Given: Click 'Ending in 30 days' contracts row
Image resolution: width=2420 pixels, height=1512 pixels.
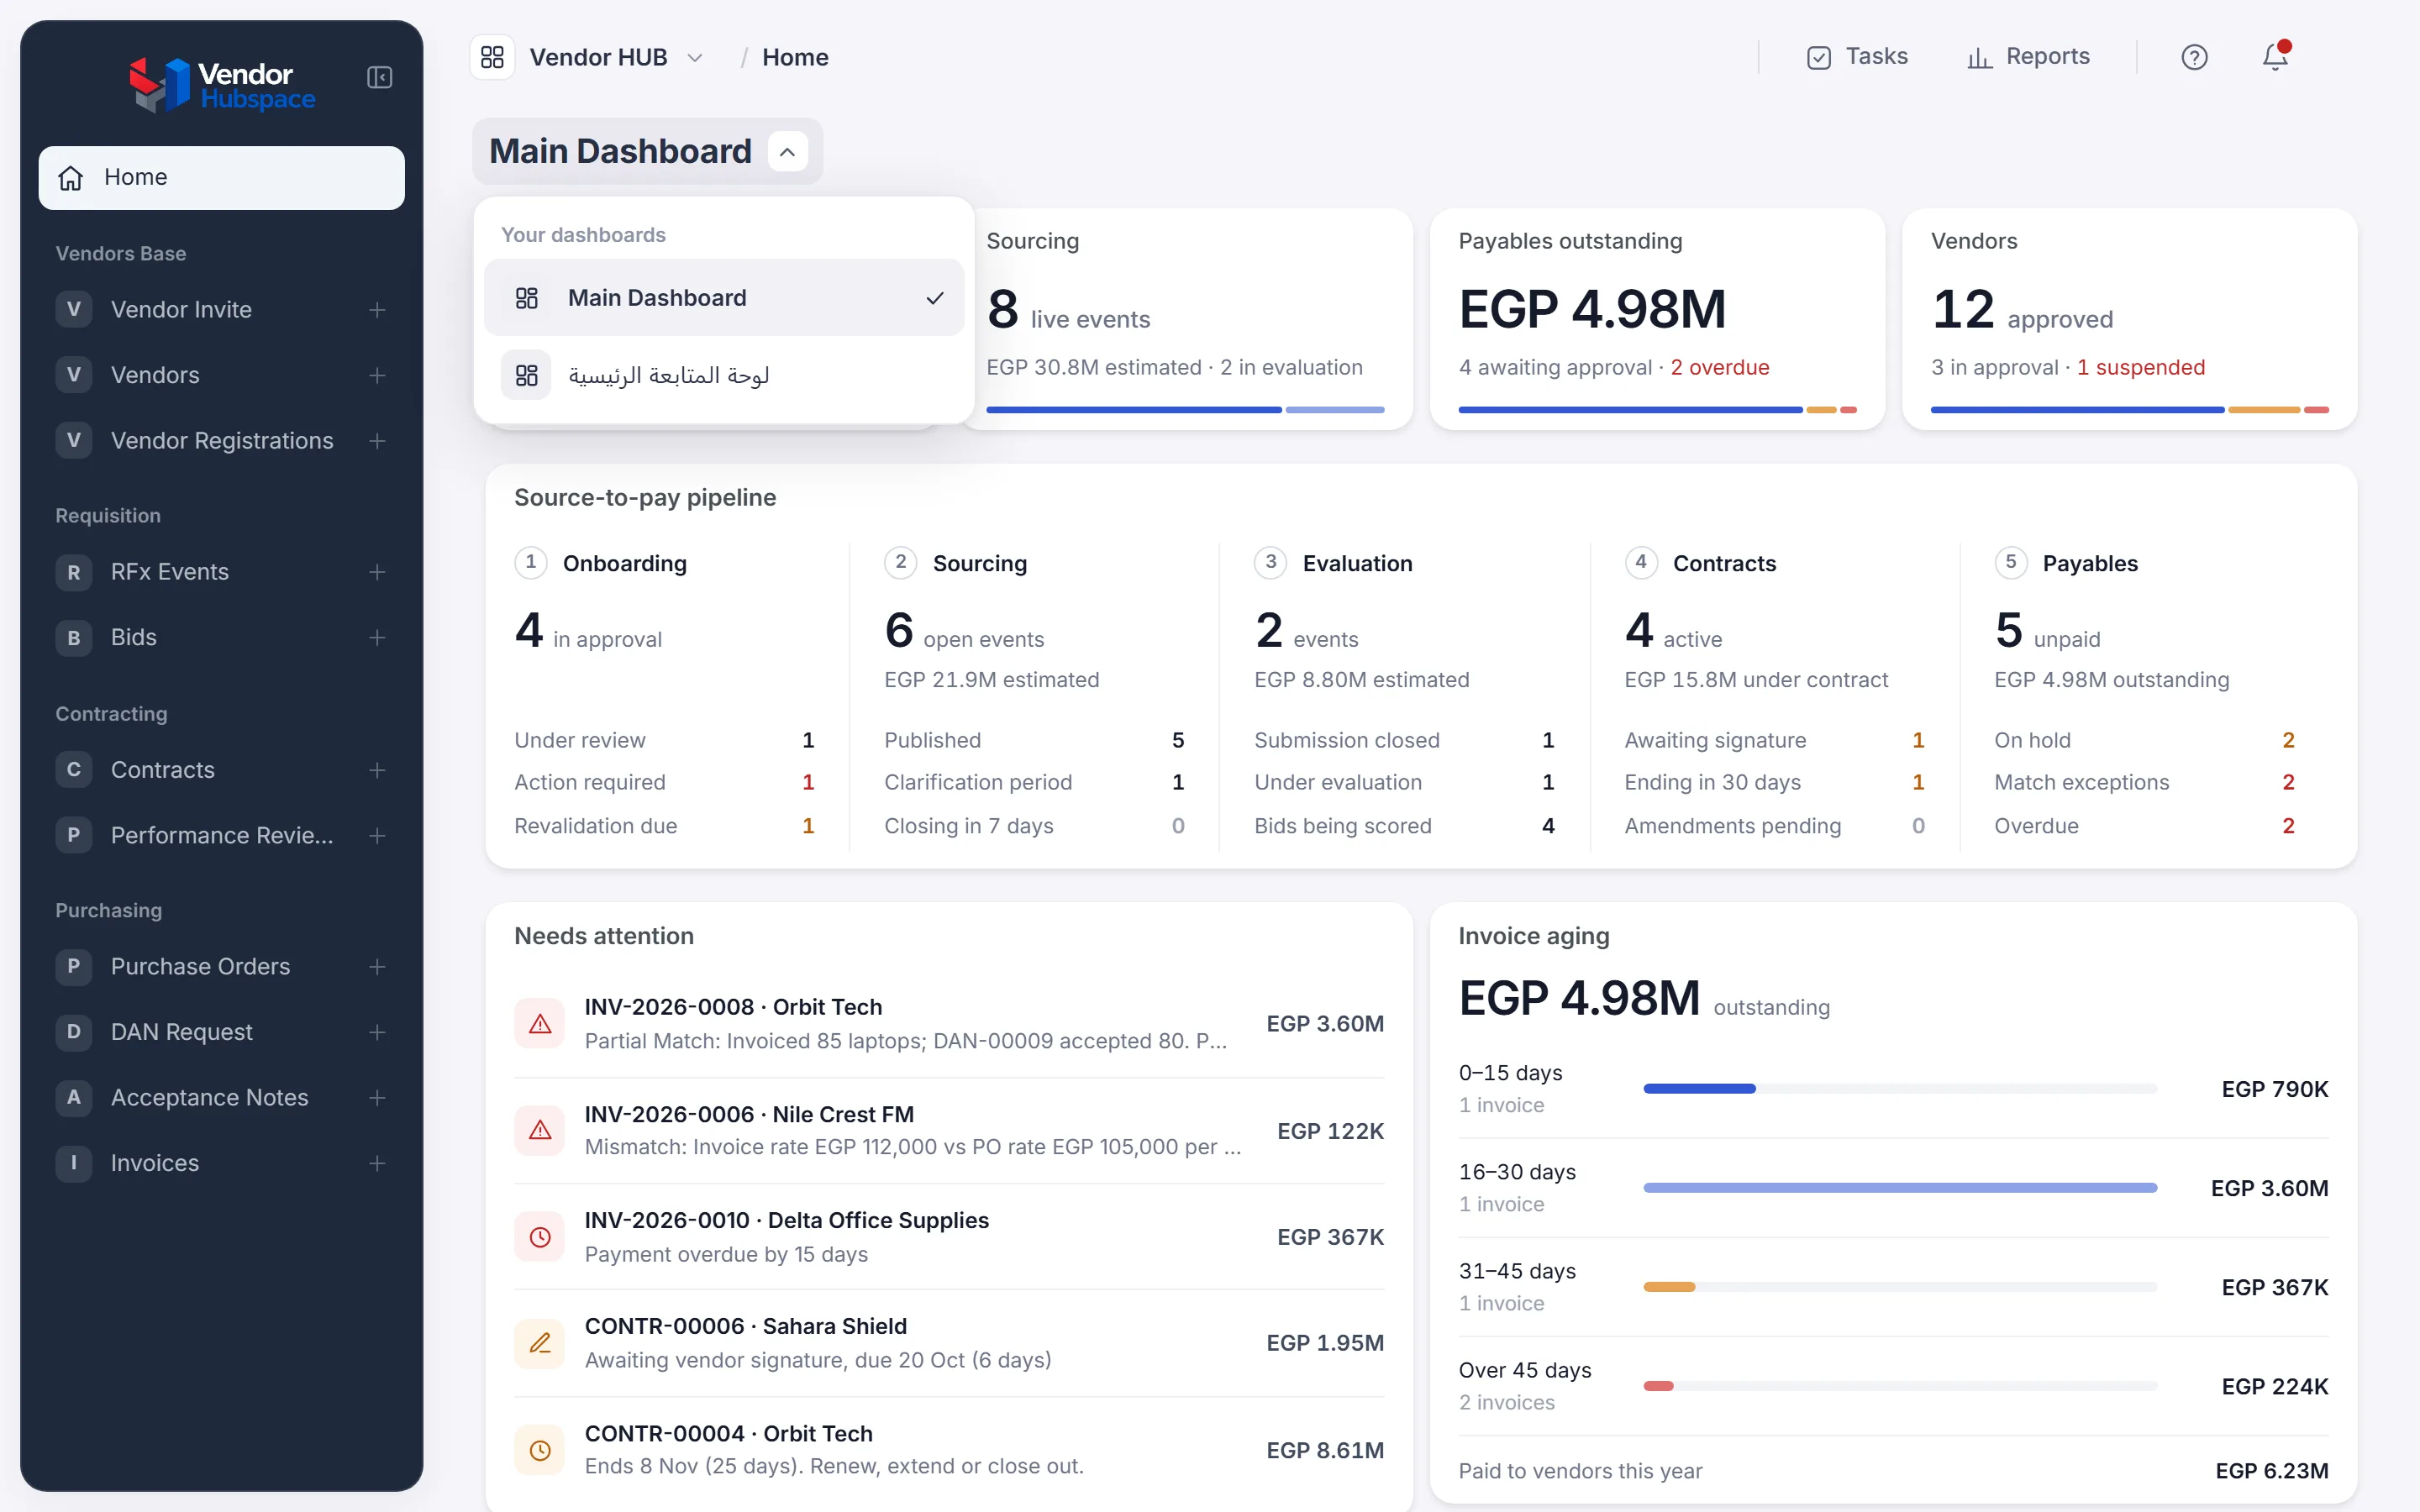Looking at the screenshot, I should (x=1774, y=783).
